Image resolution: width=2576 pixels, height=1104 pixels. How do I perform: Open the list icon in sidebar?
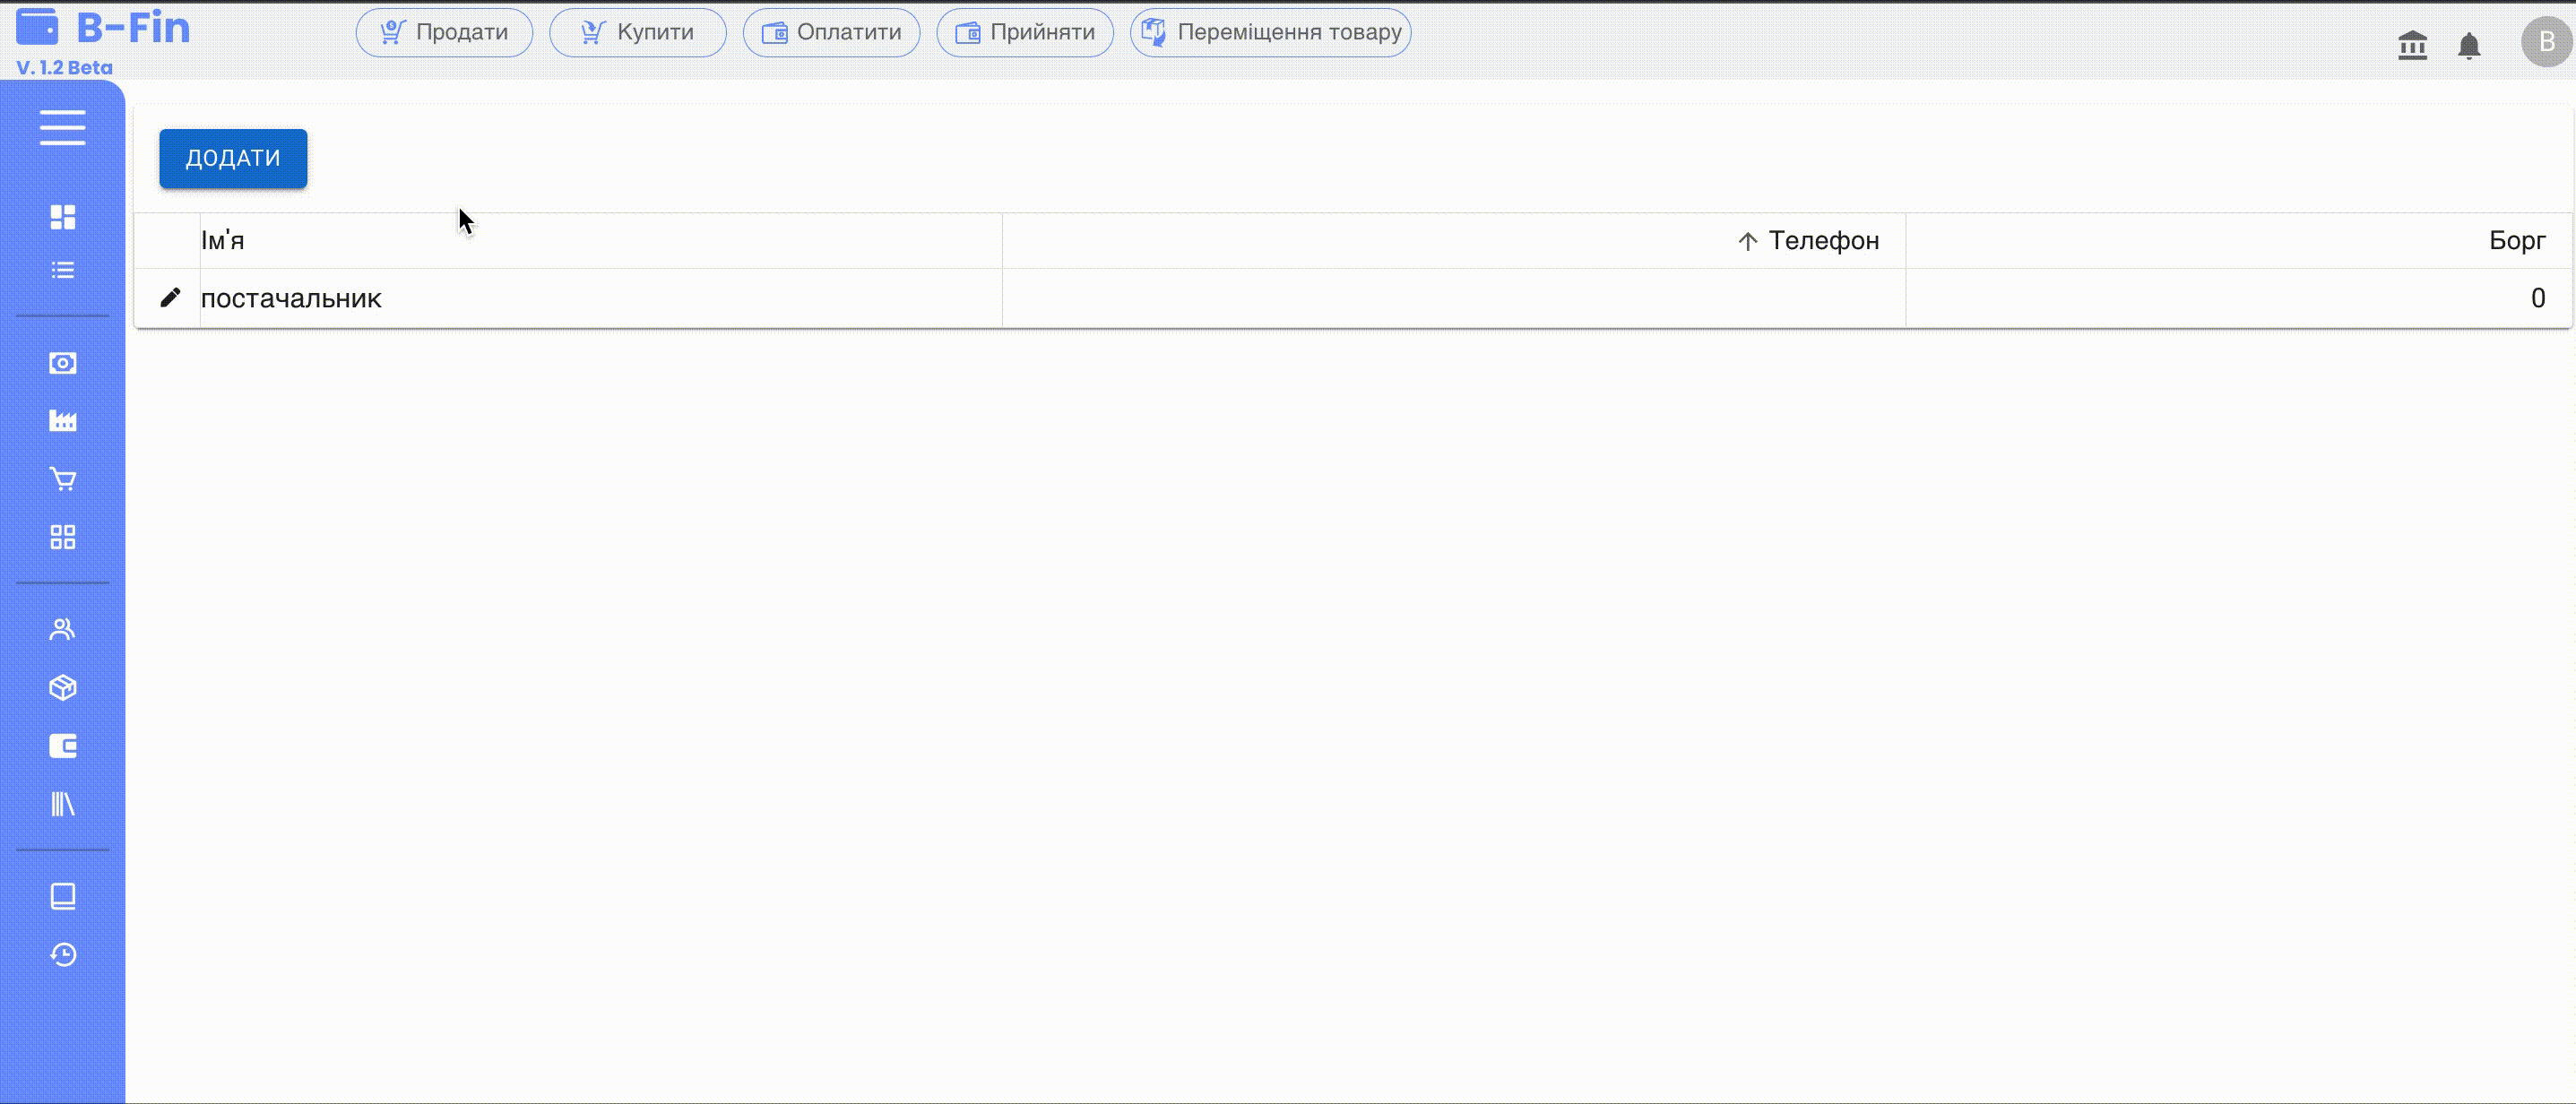point(63,270)
